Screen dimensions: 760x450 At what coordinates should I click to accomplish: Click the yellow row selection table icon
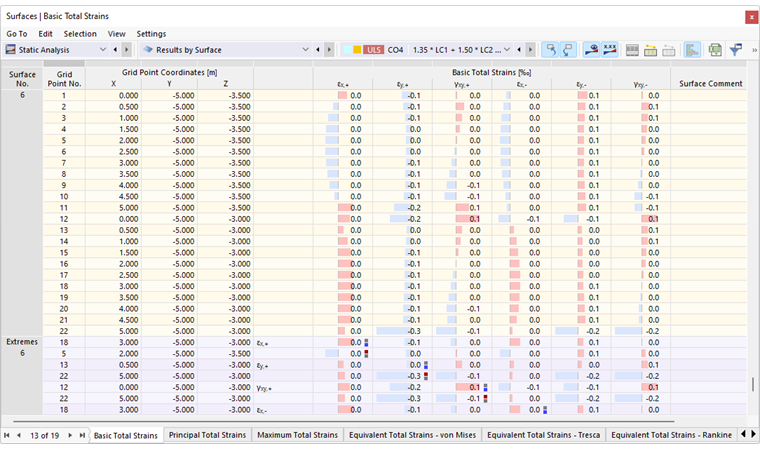click(650, 49)
